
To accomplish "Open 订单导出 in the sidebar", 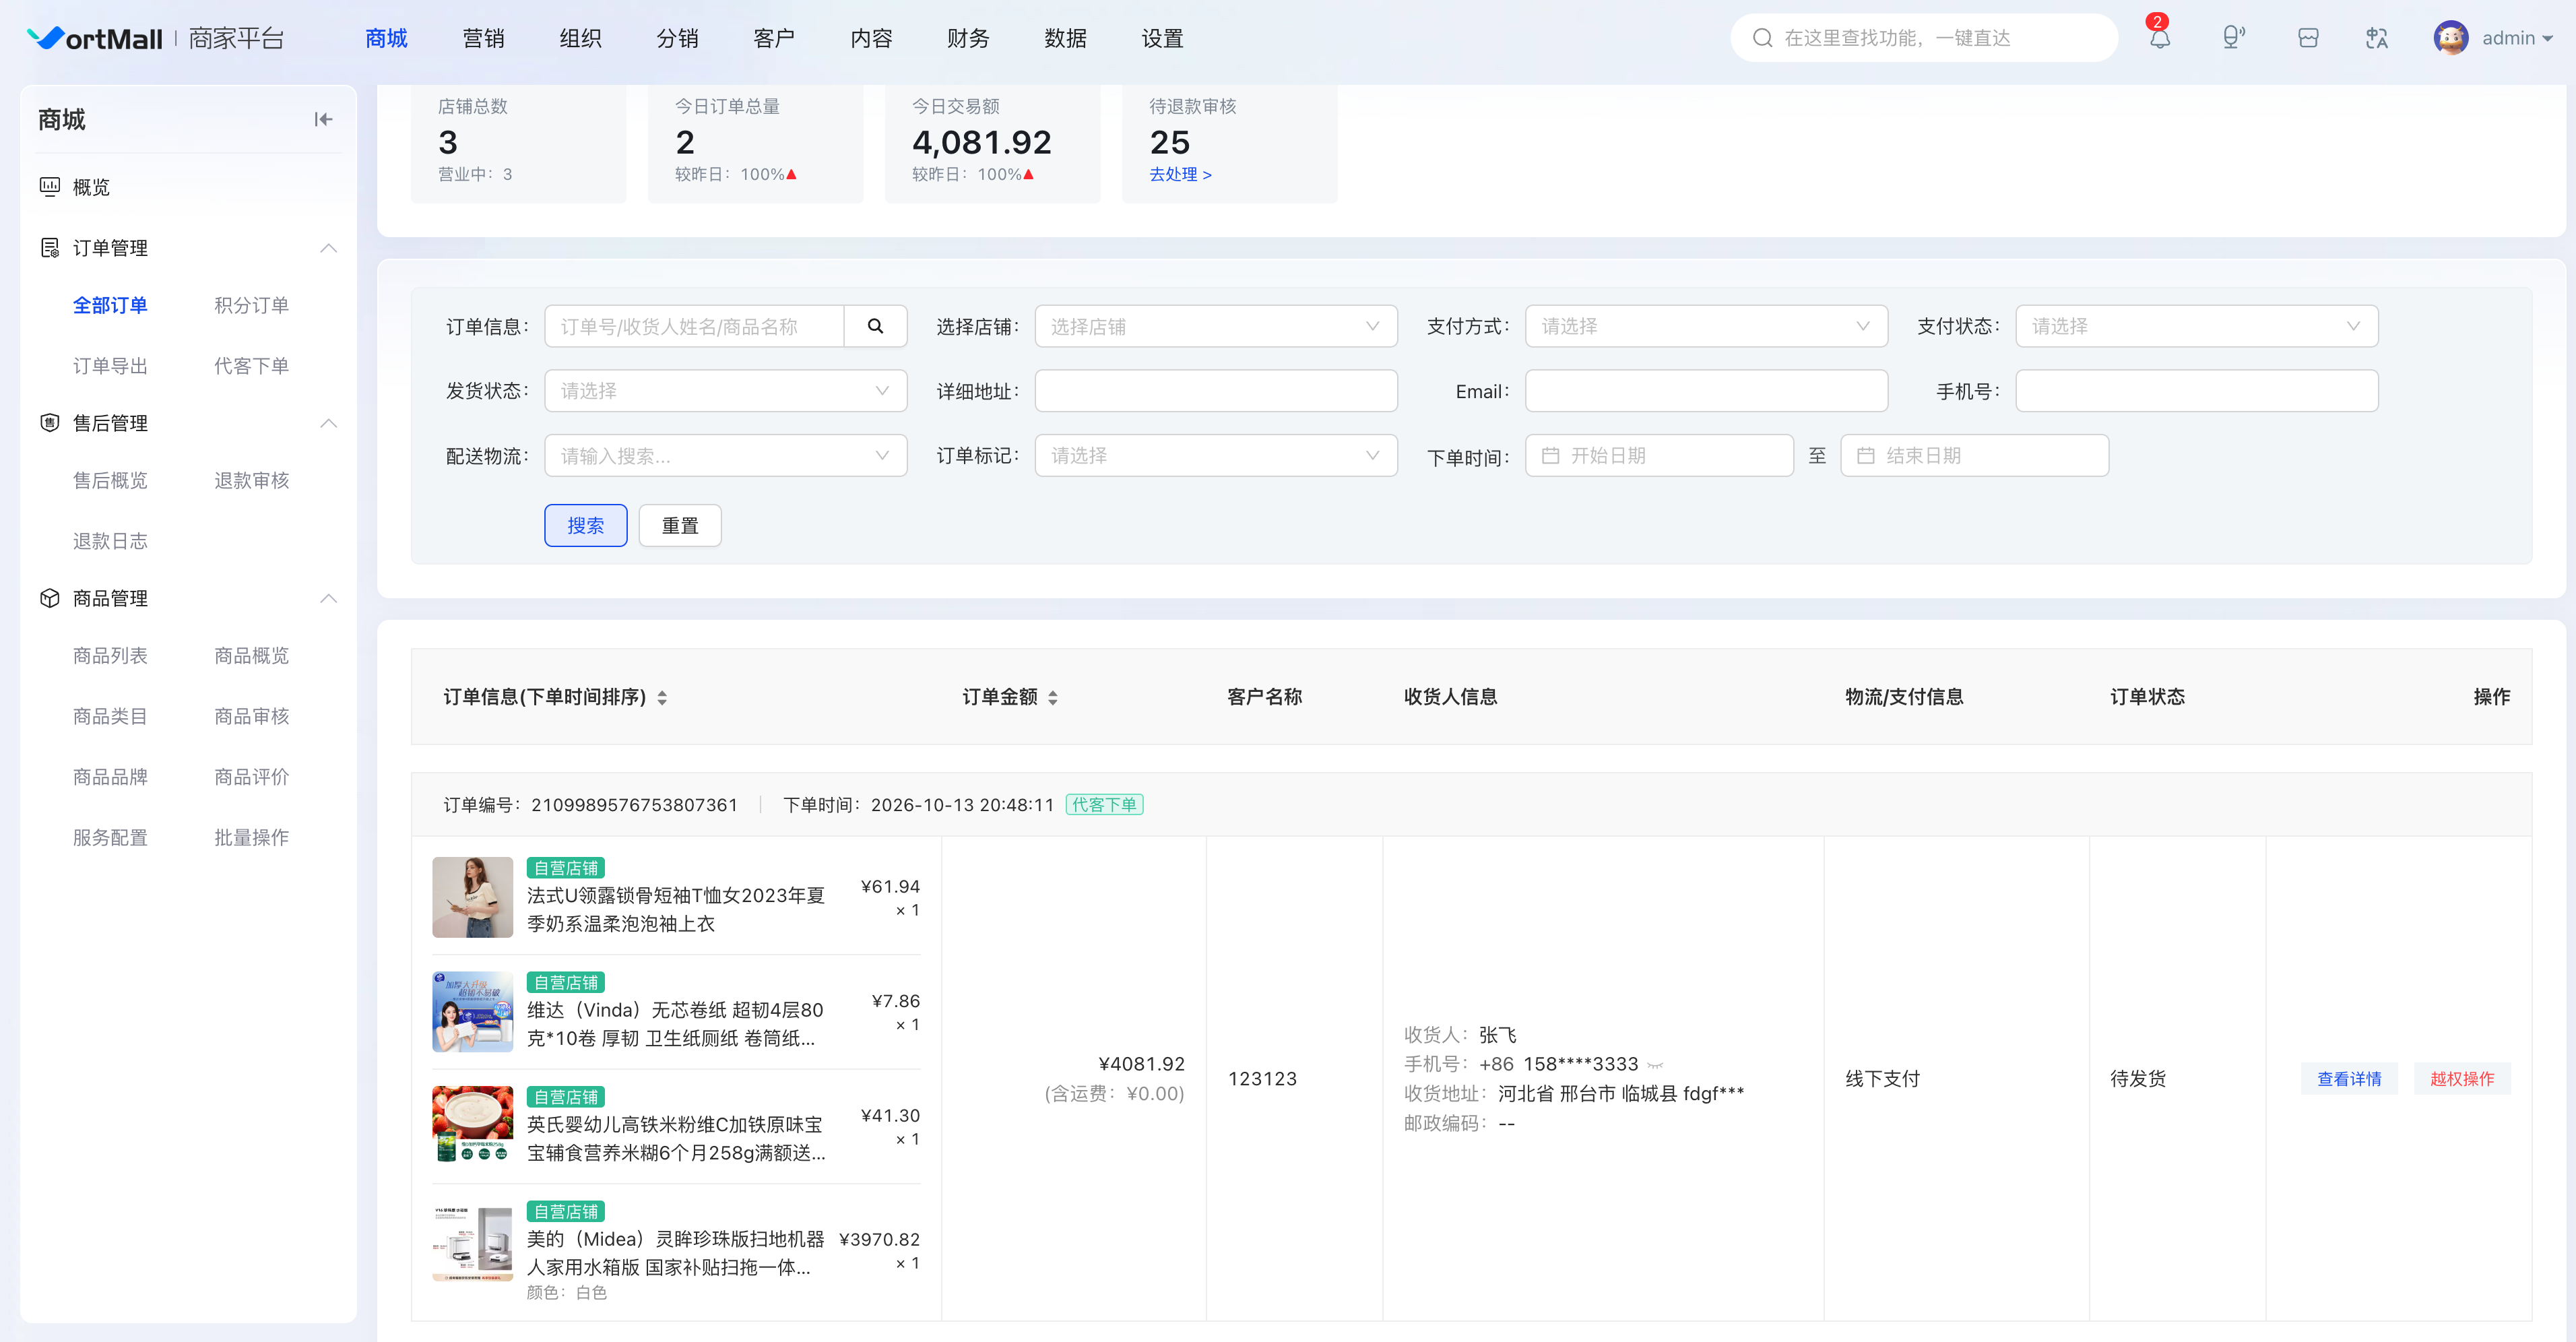I will [x=110, y=365].
